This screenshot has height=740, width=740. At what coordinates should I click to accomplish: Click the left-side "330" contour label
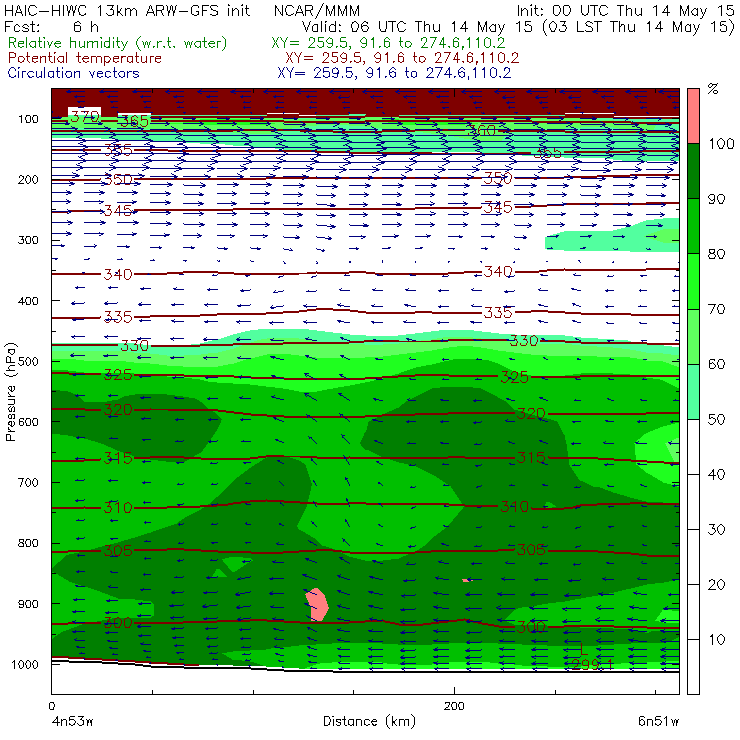[x=135, y=345]
